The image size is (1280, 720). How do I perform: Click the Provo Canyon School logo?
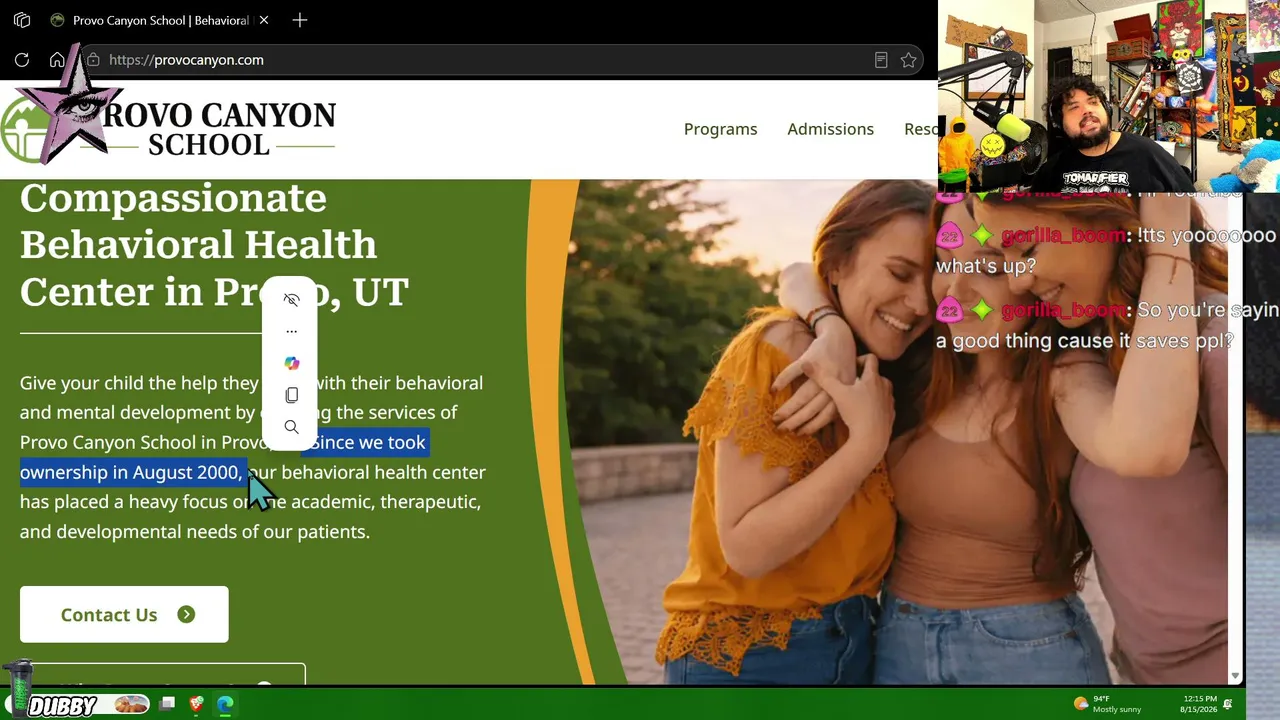pyautogui.click(x=168, y=128)
